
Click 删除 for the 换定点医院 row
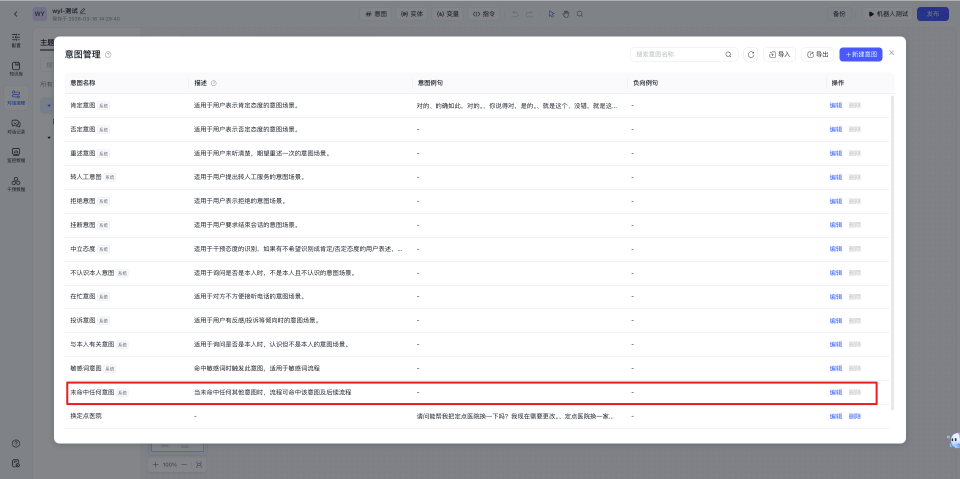[x=854, y=416]
